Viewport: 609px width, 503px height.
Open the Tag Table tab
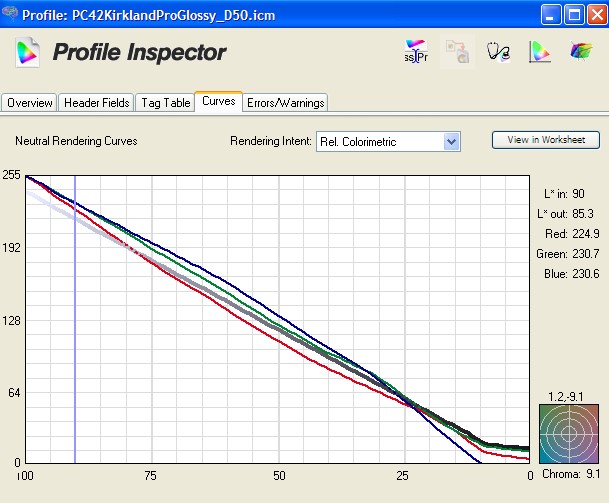click(x=164, y=102)
